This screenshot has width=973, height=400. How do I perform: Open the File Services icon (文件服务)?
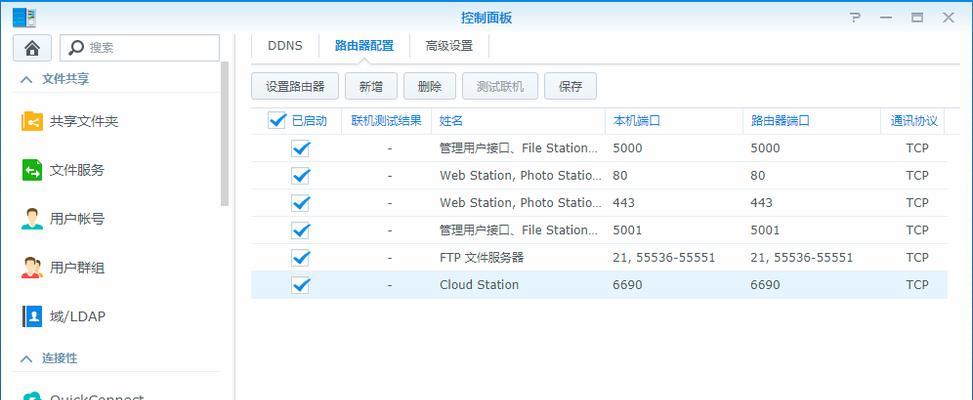tap(32, 170)
